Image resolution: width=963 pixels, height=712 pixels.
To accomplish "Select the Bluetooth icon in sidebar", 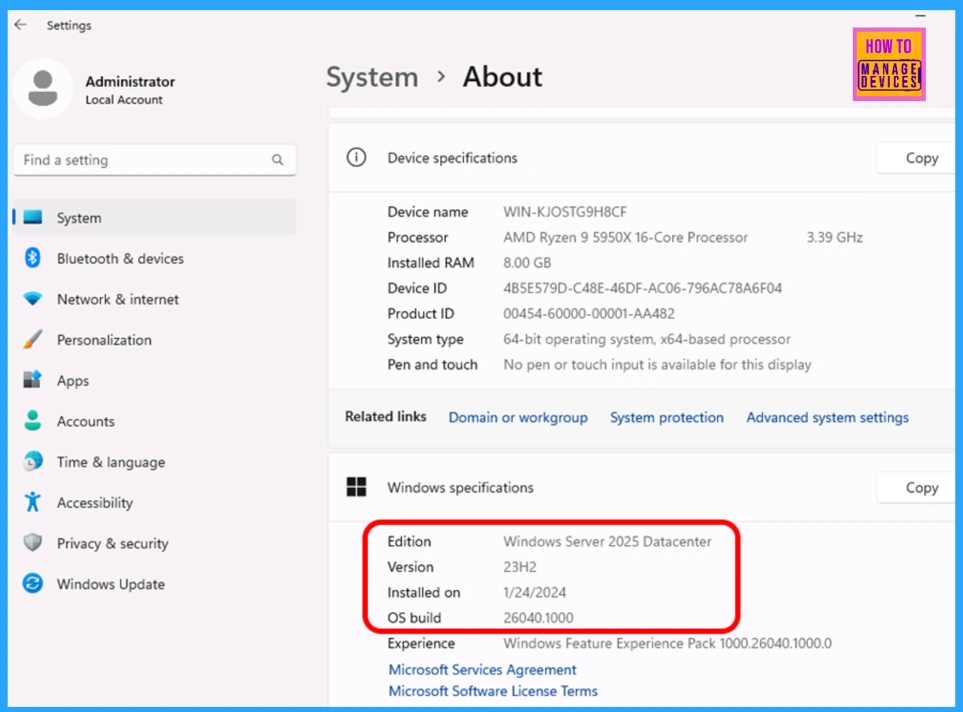I will pyautogui.click(x=33, y=258).
